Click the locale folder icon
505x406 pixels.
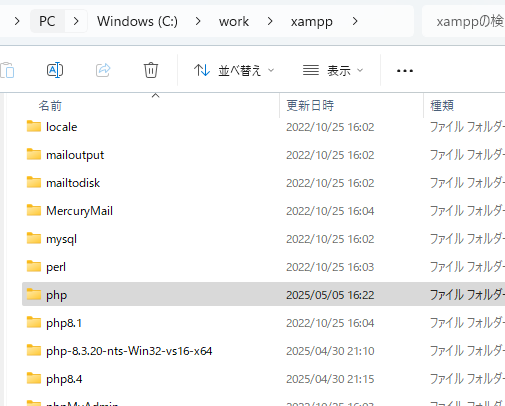[34, 126]
